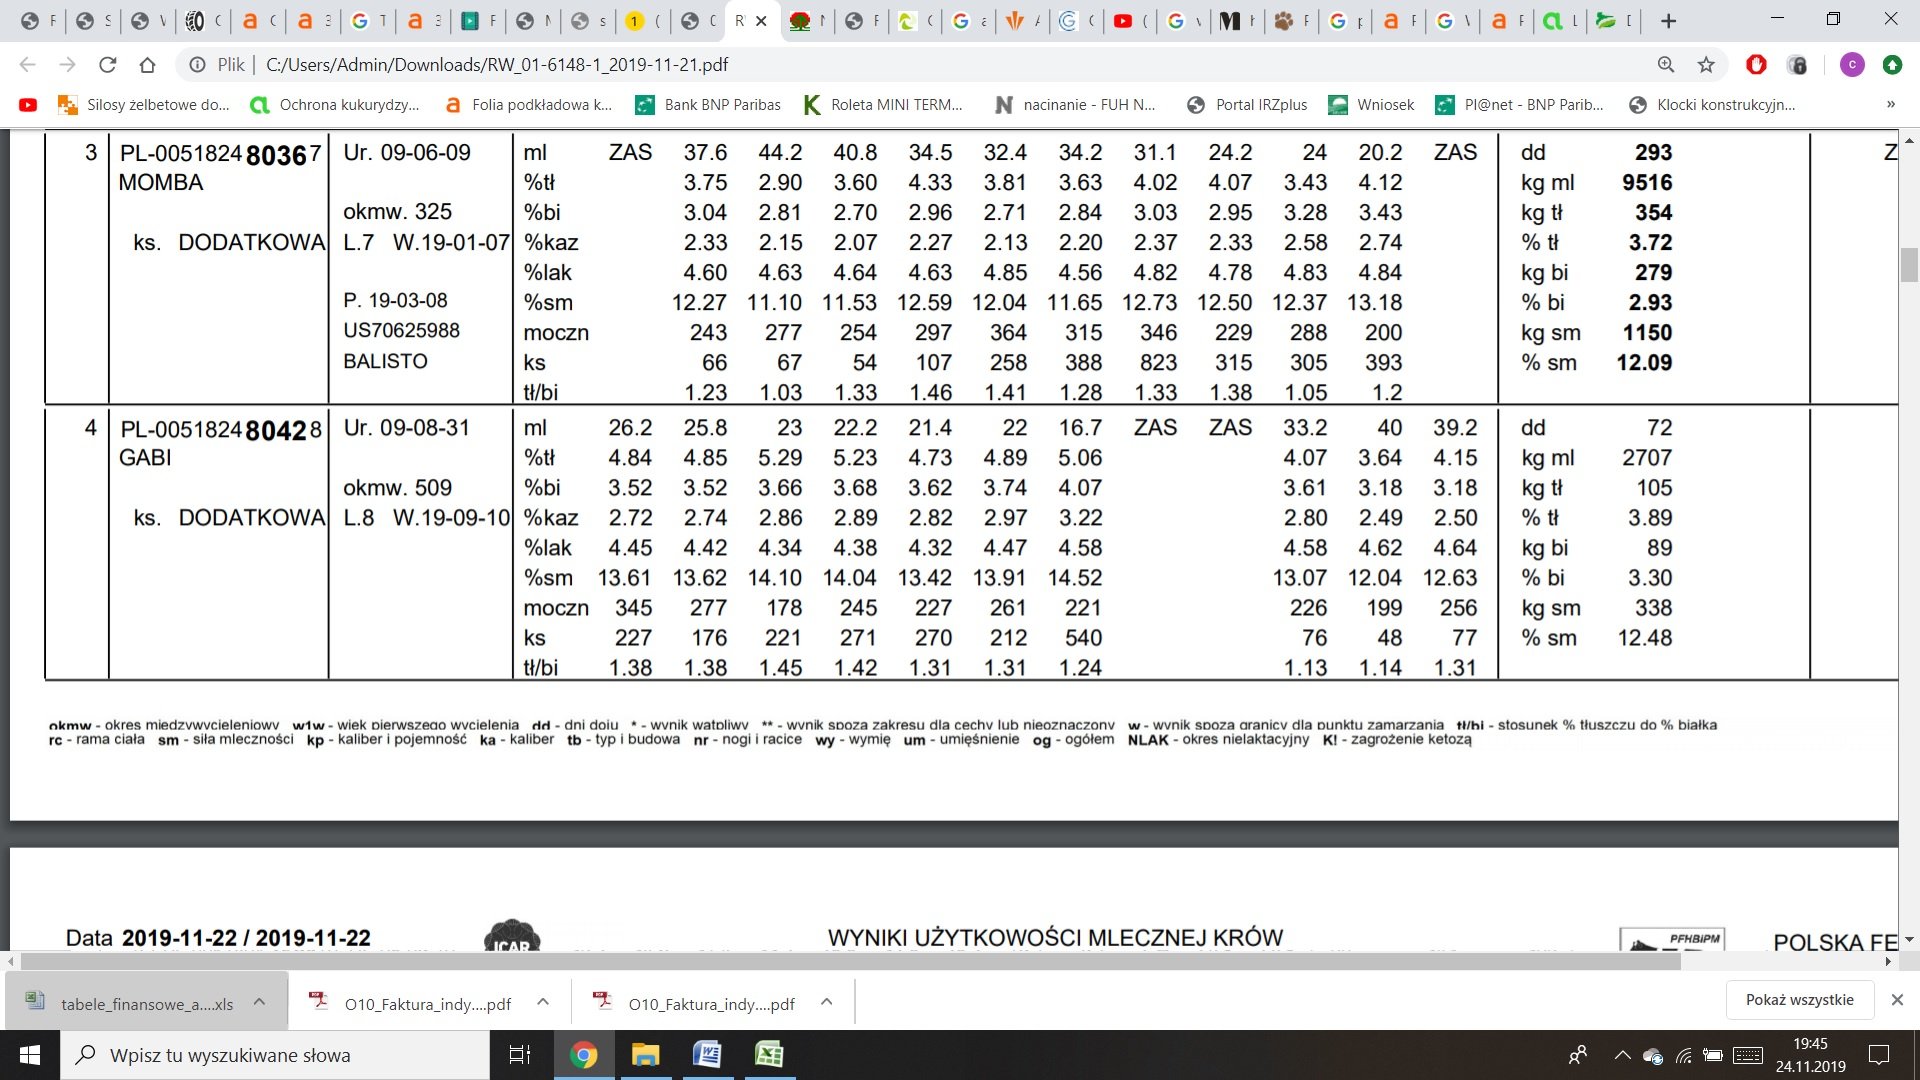1920x1080 pixels.
Task: Expand options for first O10_Faktura download
Action: tap(543, 1002)
